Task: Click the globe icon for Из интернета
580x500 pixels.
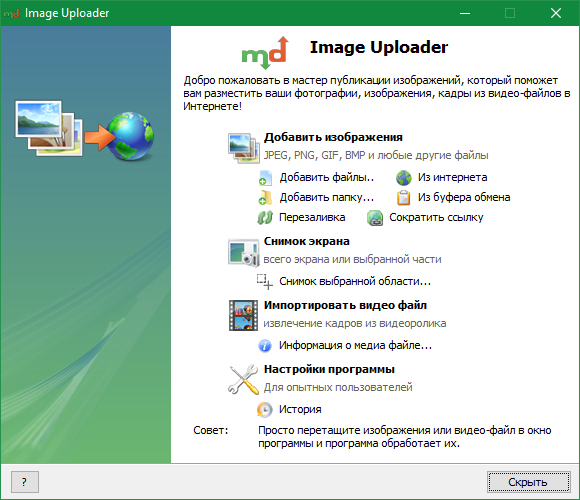Action: [x=404, y=178]
